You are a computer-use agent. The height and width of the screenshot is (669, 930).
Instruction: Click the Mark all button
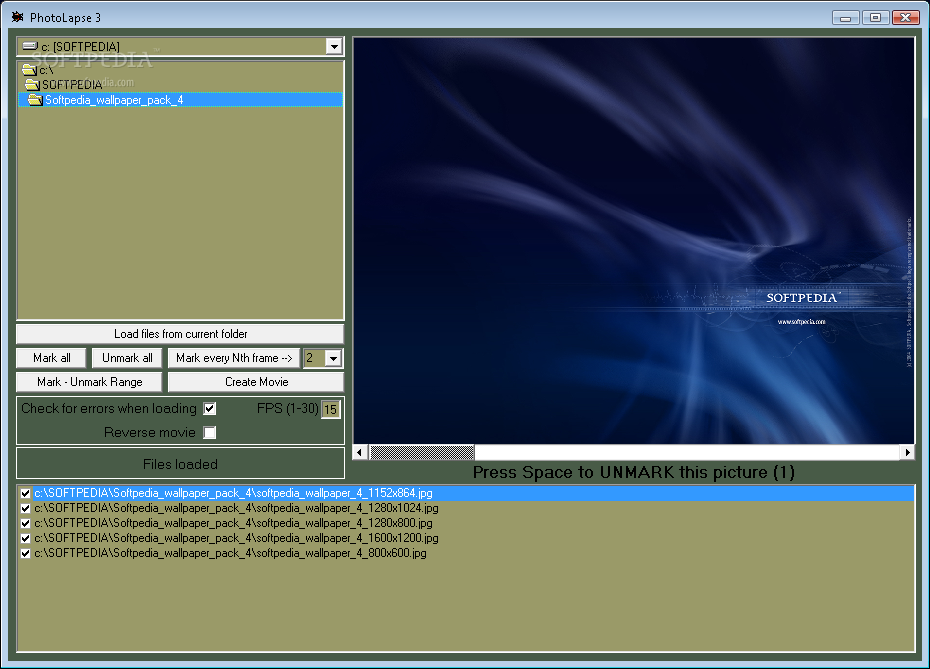click(52, 358)
